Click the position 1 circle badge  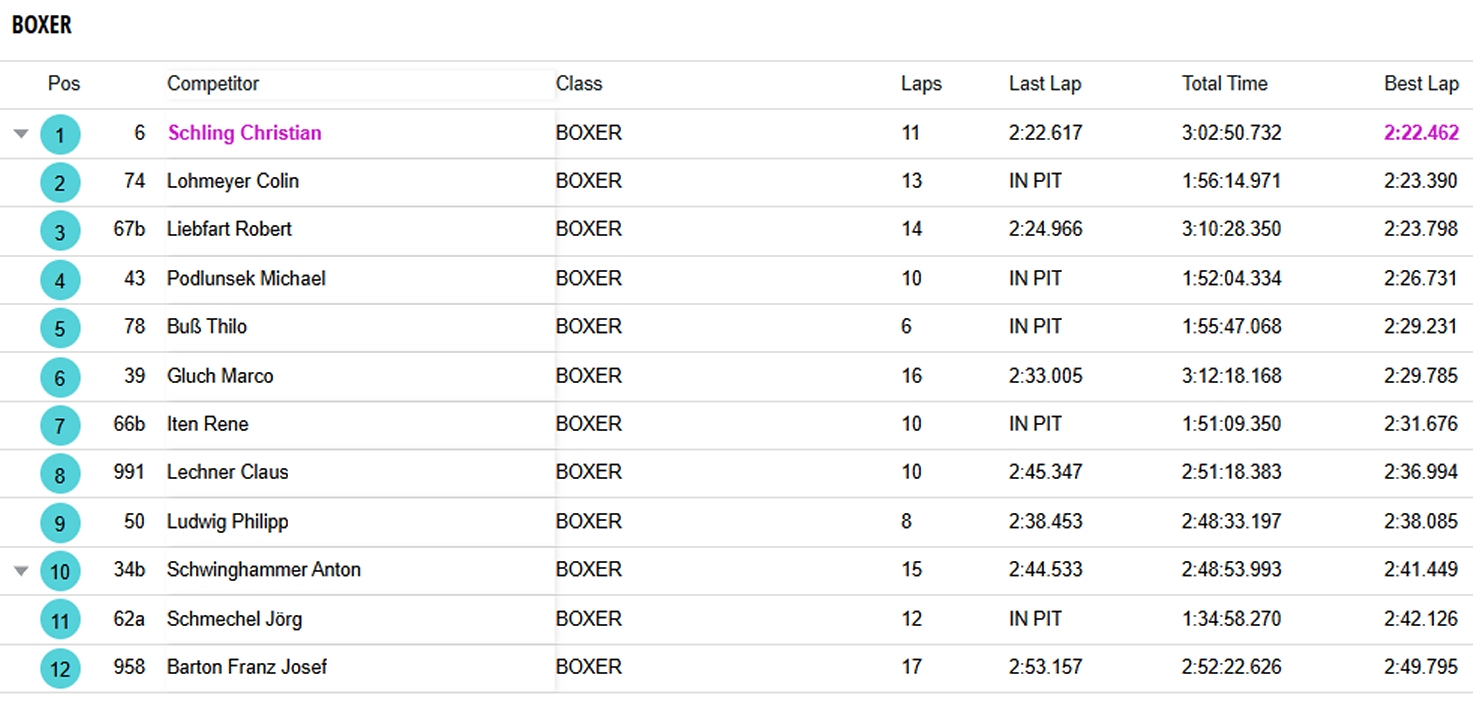pos(60,134)
